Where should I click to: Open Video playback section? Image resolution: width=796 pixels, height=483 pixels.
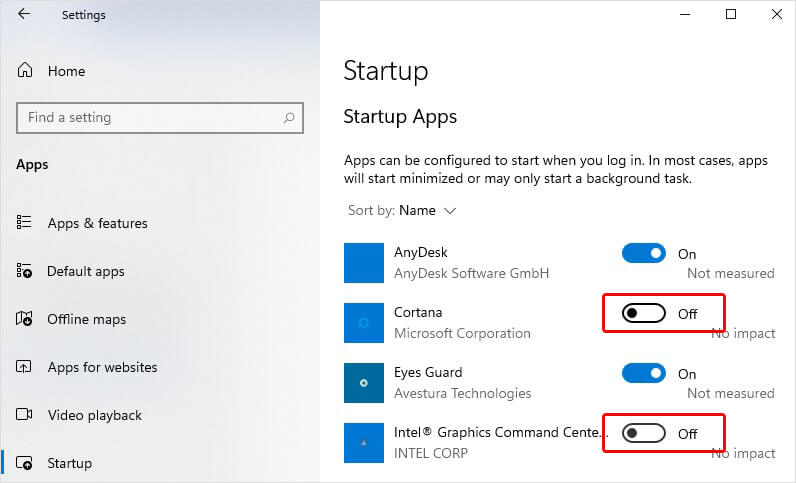94,415
